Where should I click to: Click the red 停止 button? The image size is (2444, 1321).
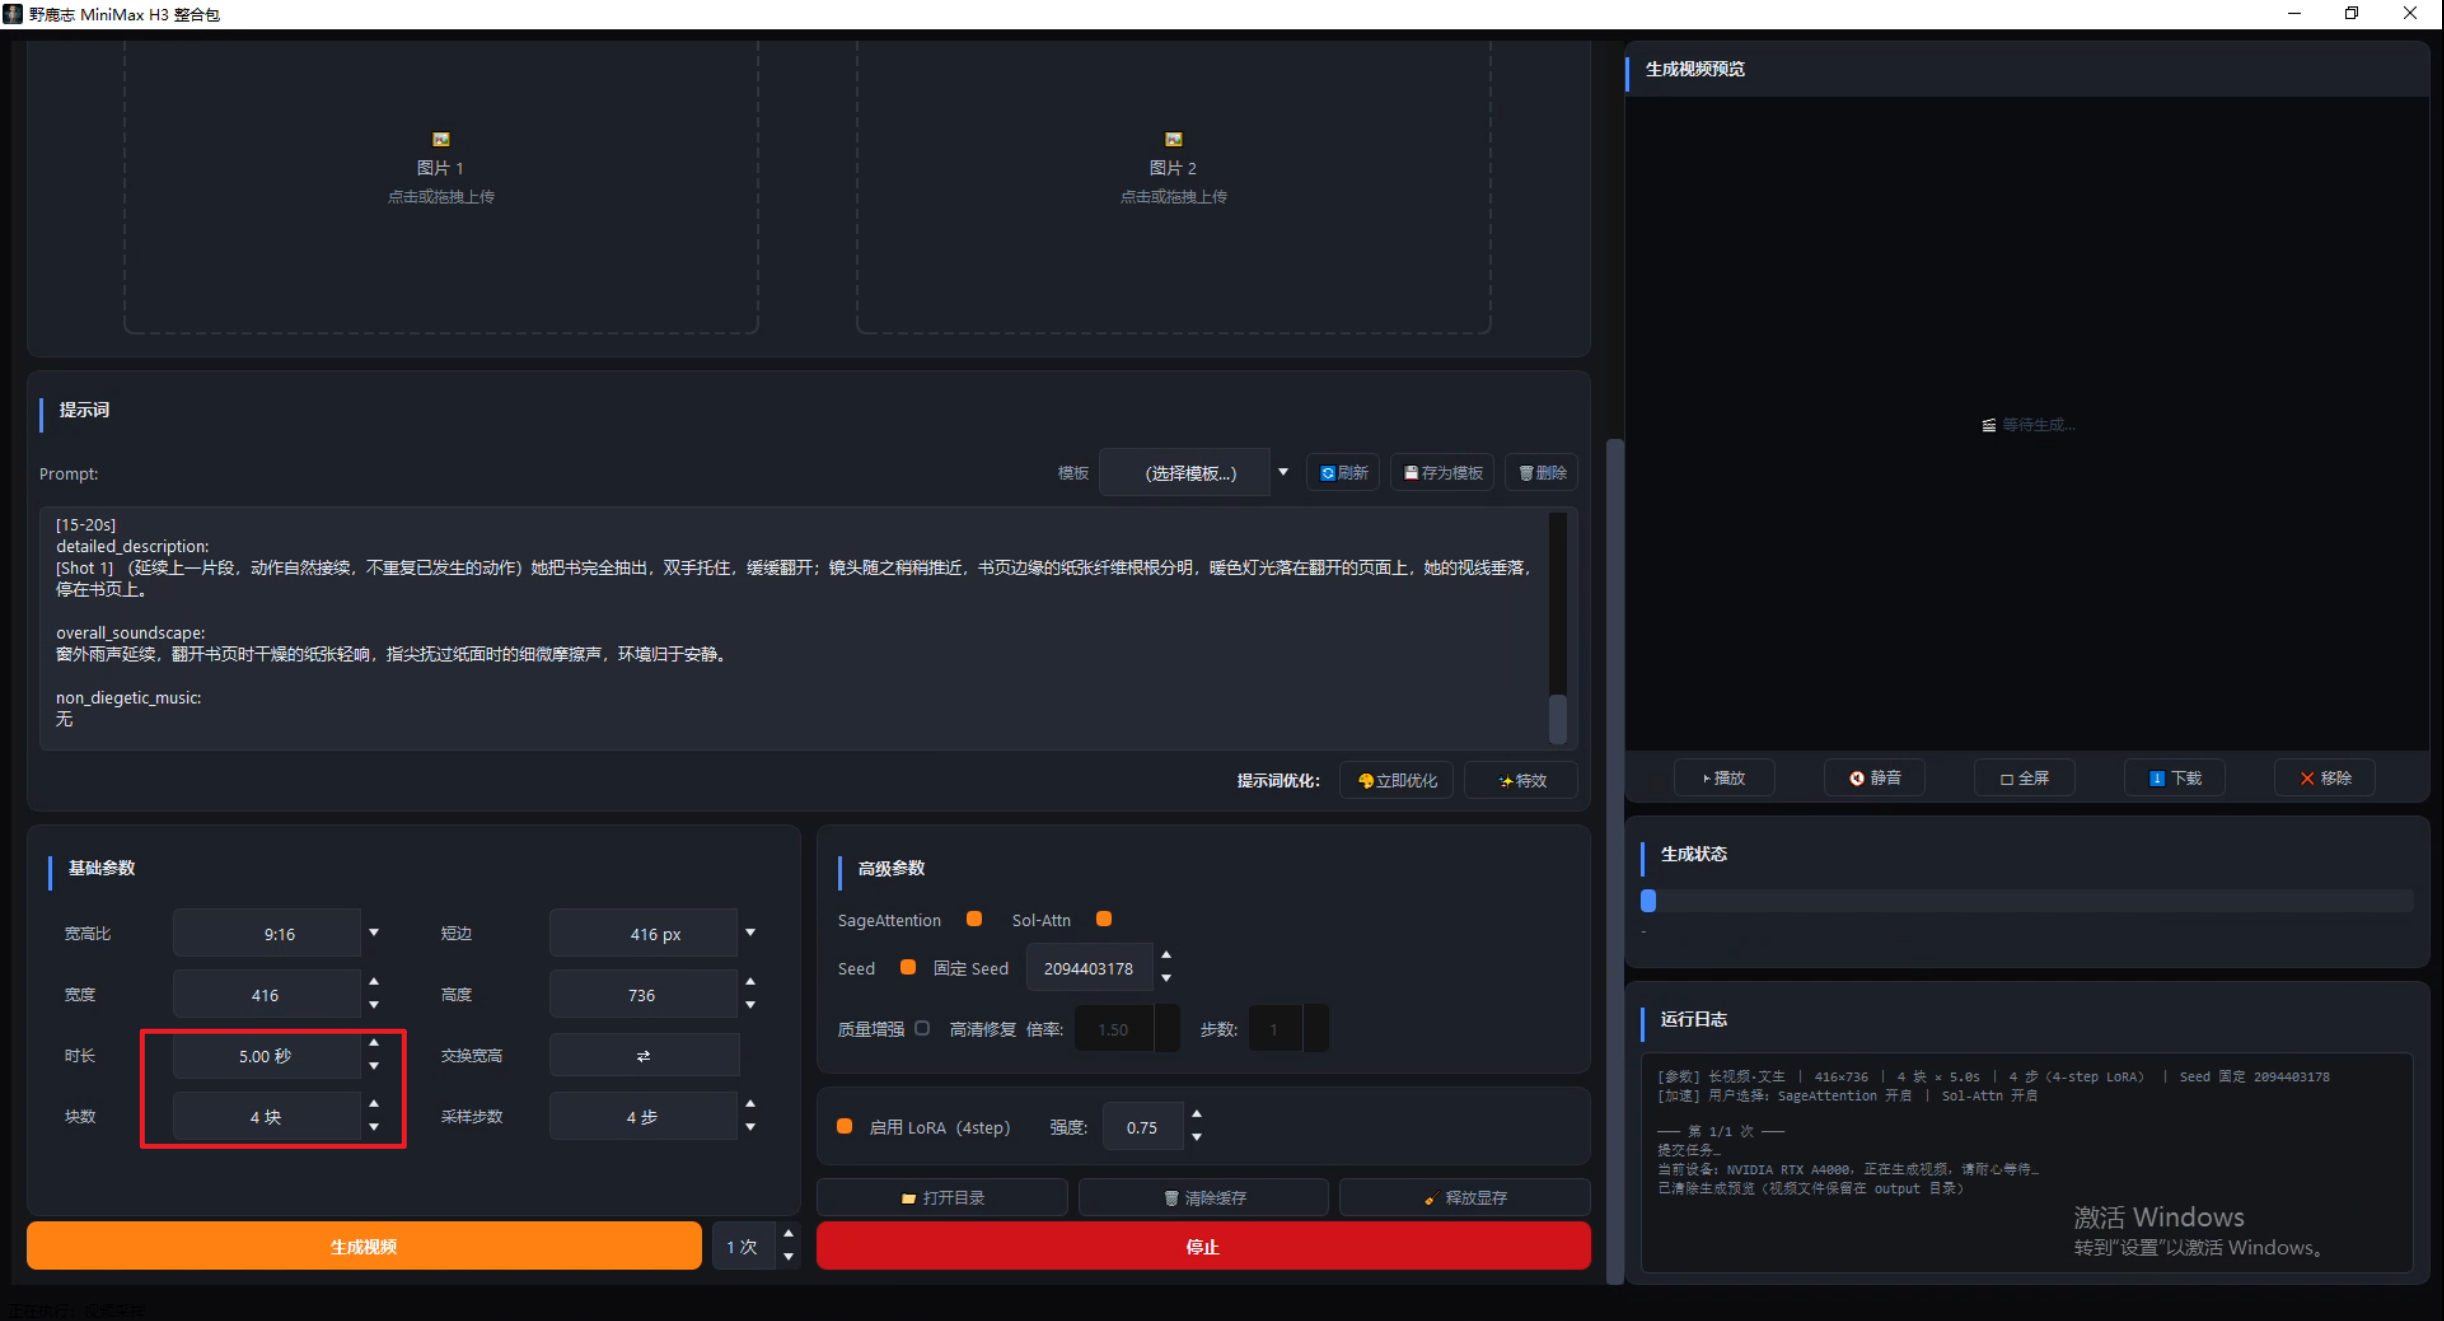(x=1203, y=1246)
